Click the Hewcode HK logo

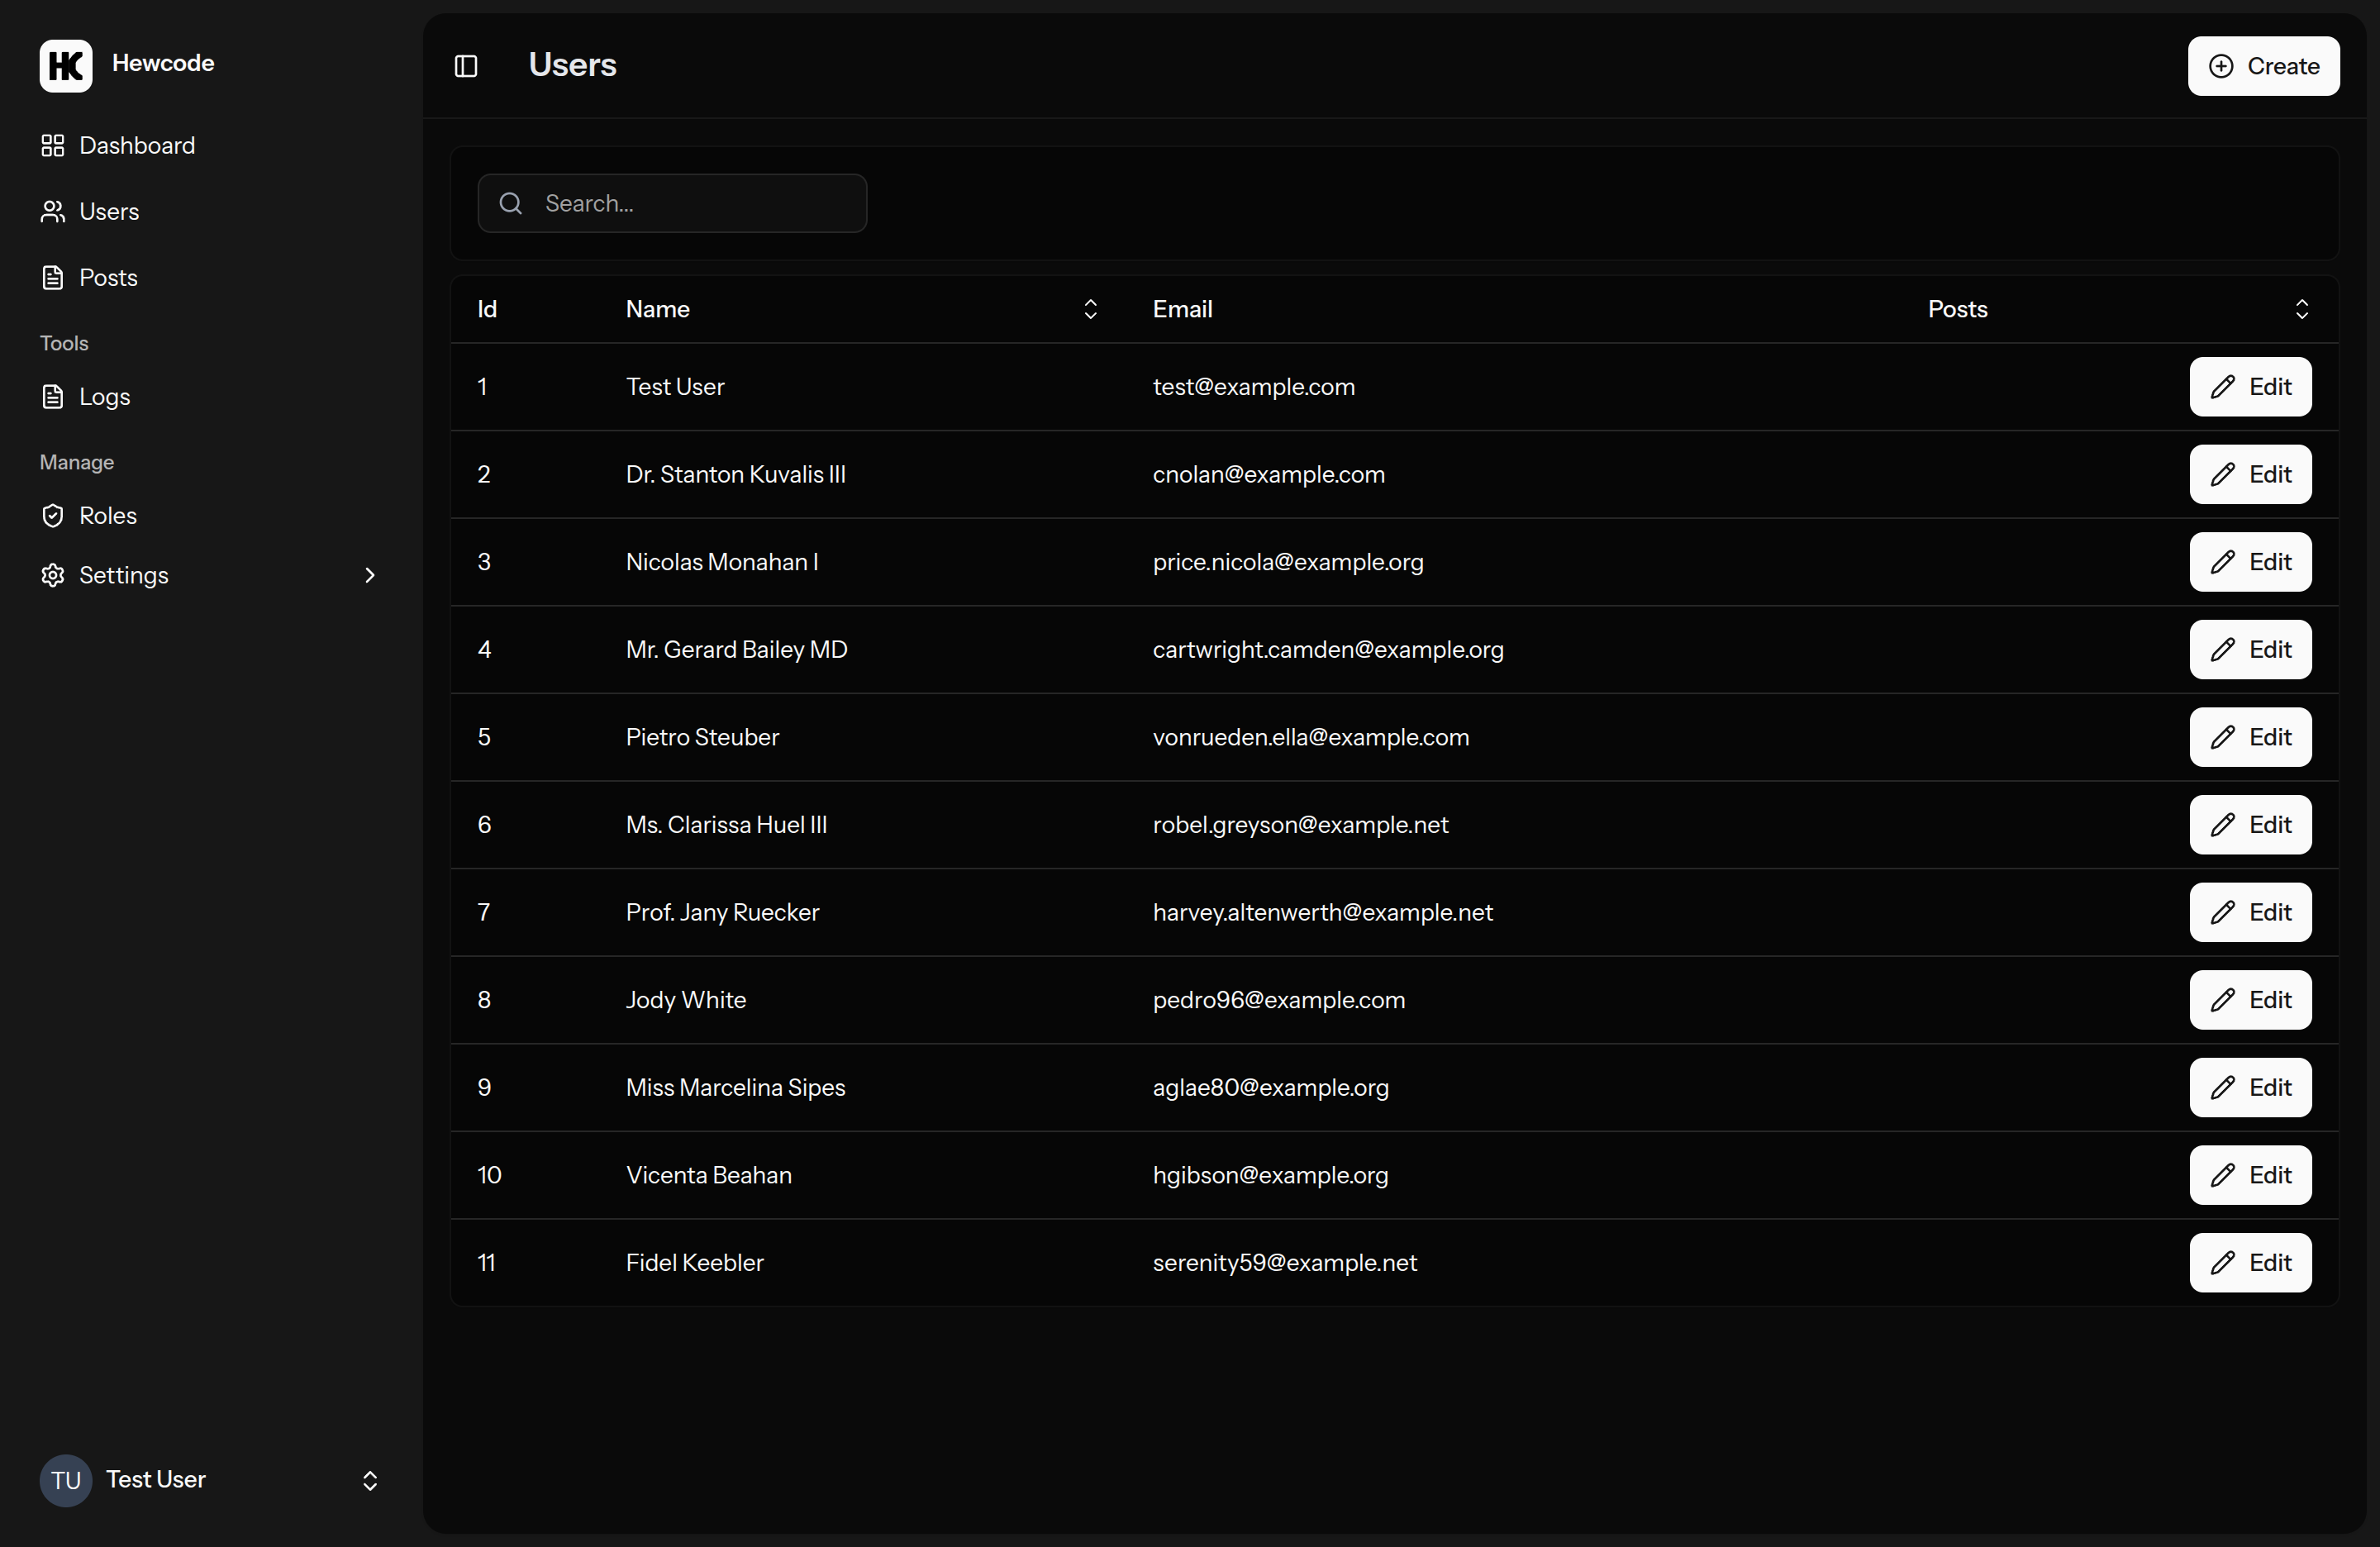[x=65, y=65]
